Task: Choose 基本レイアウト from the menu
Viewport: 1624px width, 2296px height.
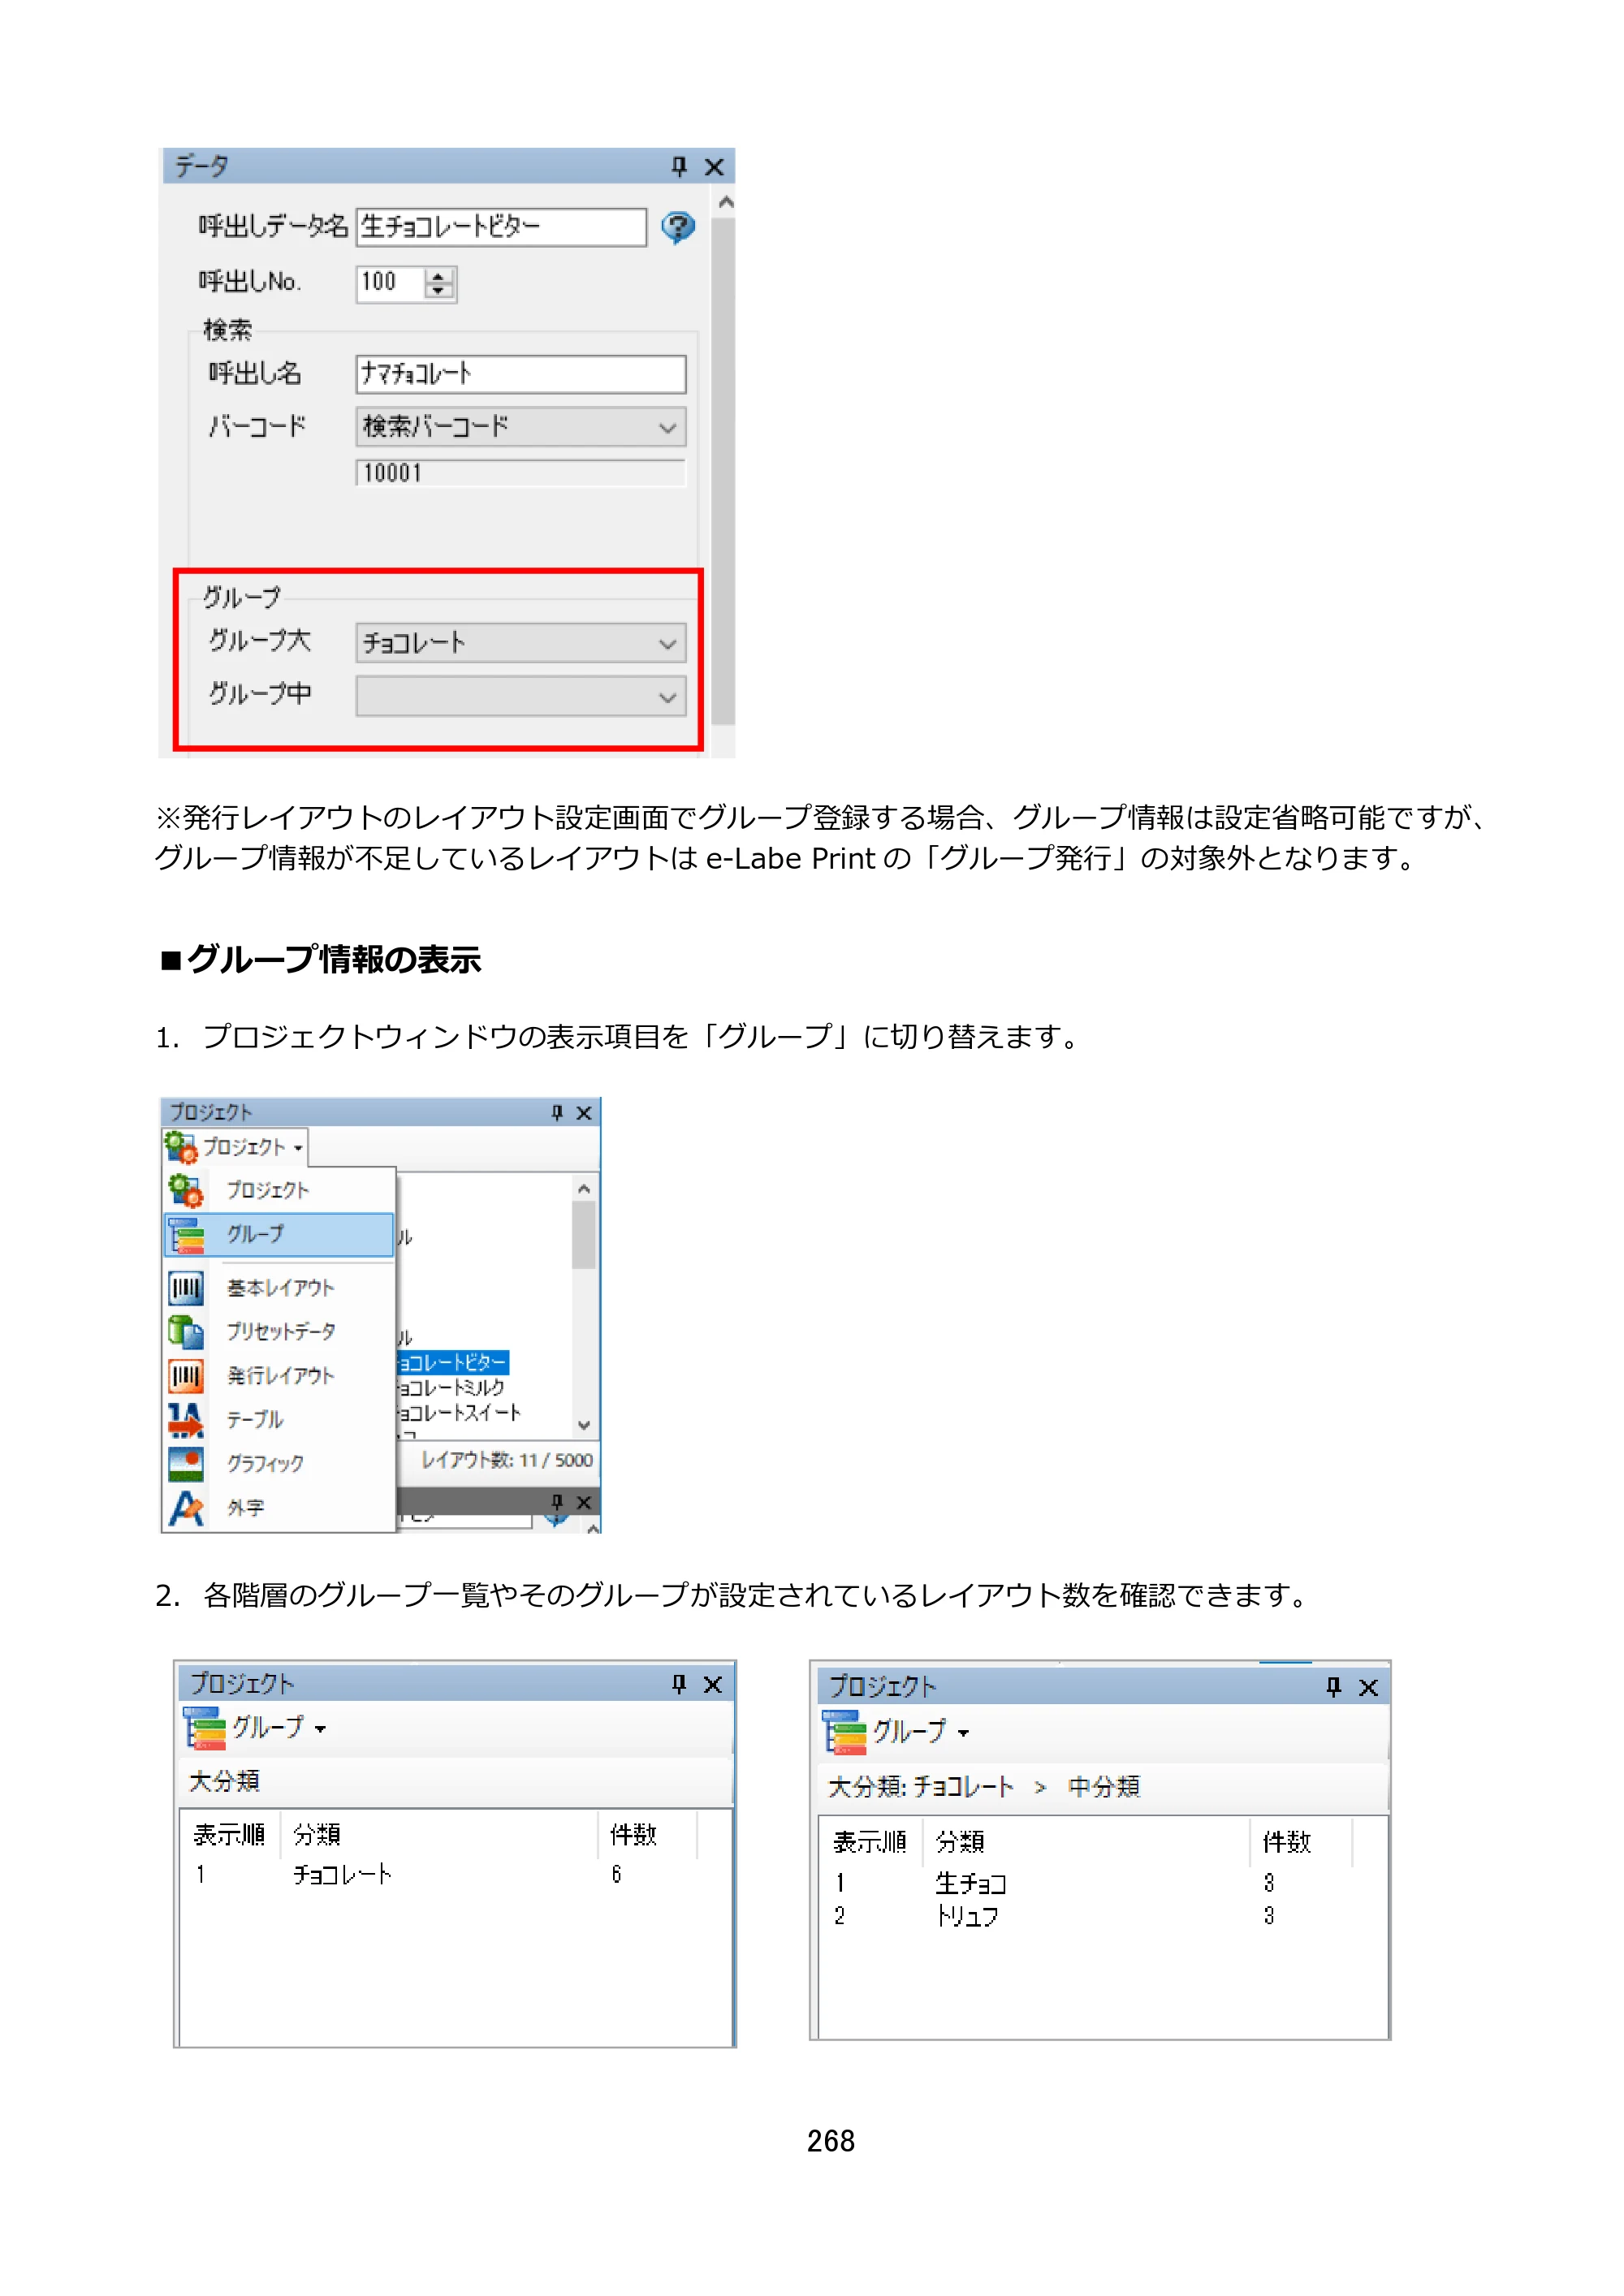Action: [x=280, y=1288]
